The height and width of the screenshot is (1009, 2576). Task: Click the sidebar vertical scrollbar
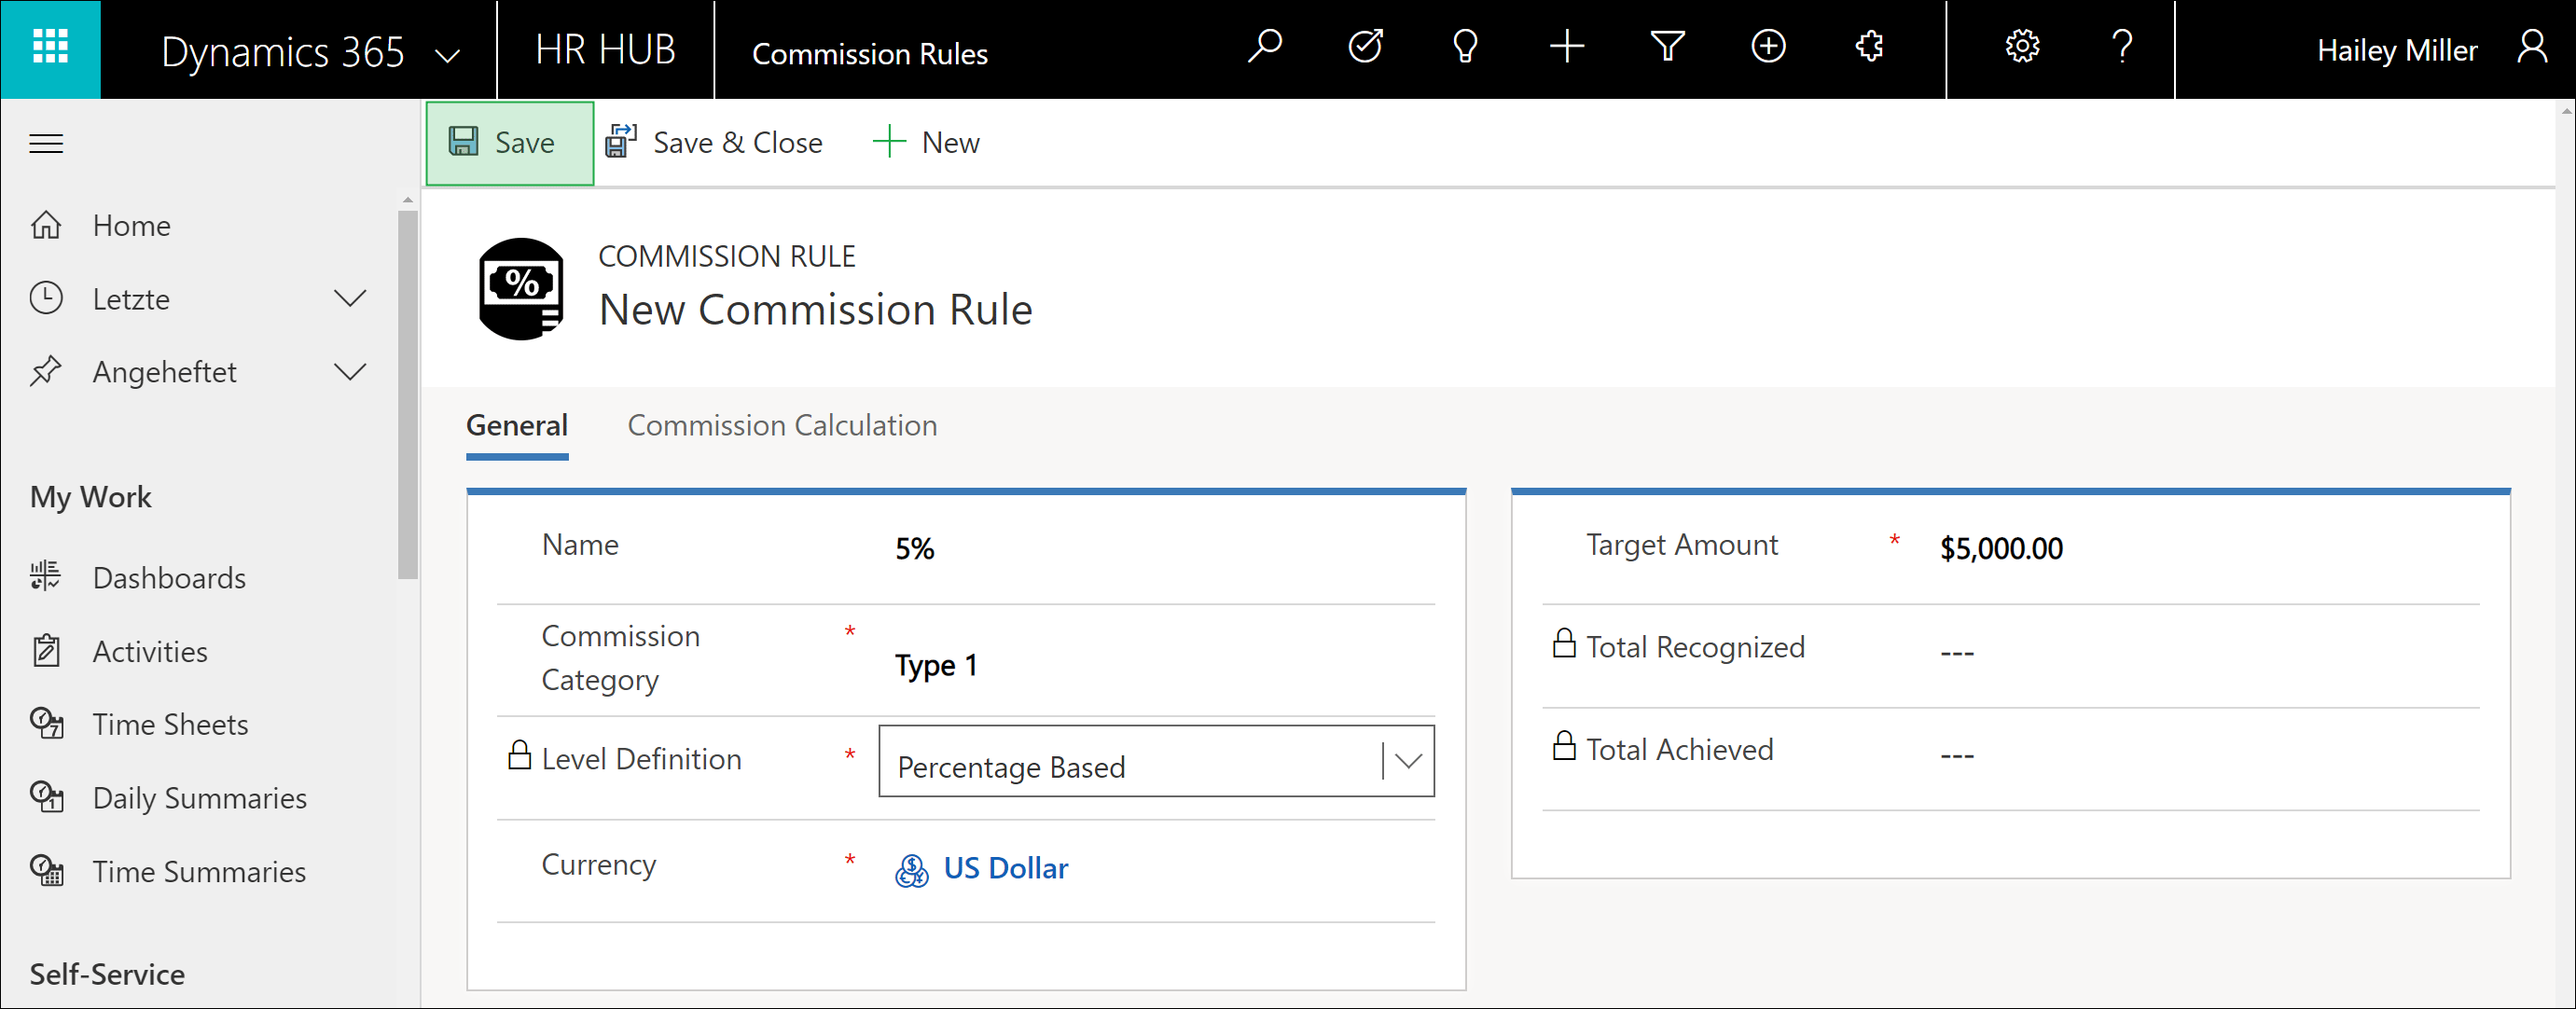coord(407,395)
